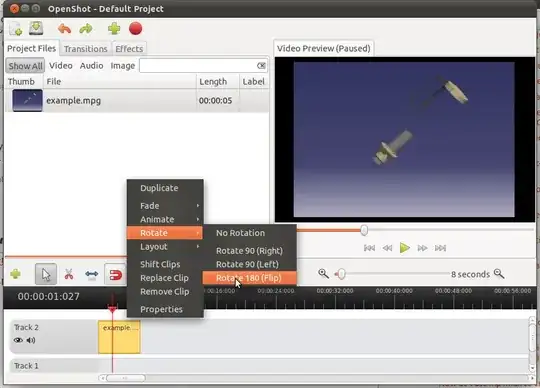
Task: Skip to the start of the video
Action: click(369, 248)
